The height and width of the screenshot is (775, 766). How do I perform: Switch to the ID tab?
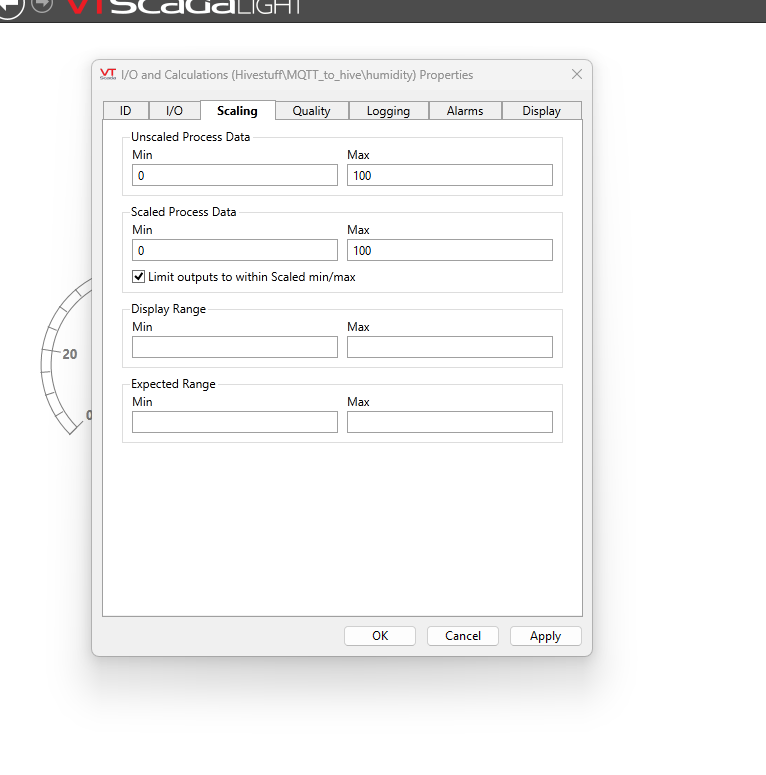tap(125, 111)
